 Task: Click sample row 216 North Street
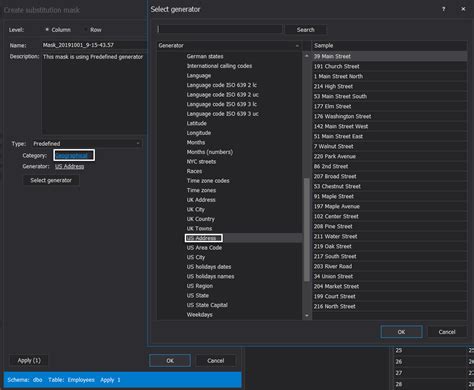(x=389, y=306)
